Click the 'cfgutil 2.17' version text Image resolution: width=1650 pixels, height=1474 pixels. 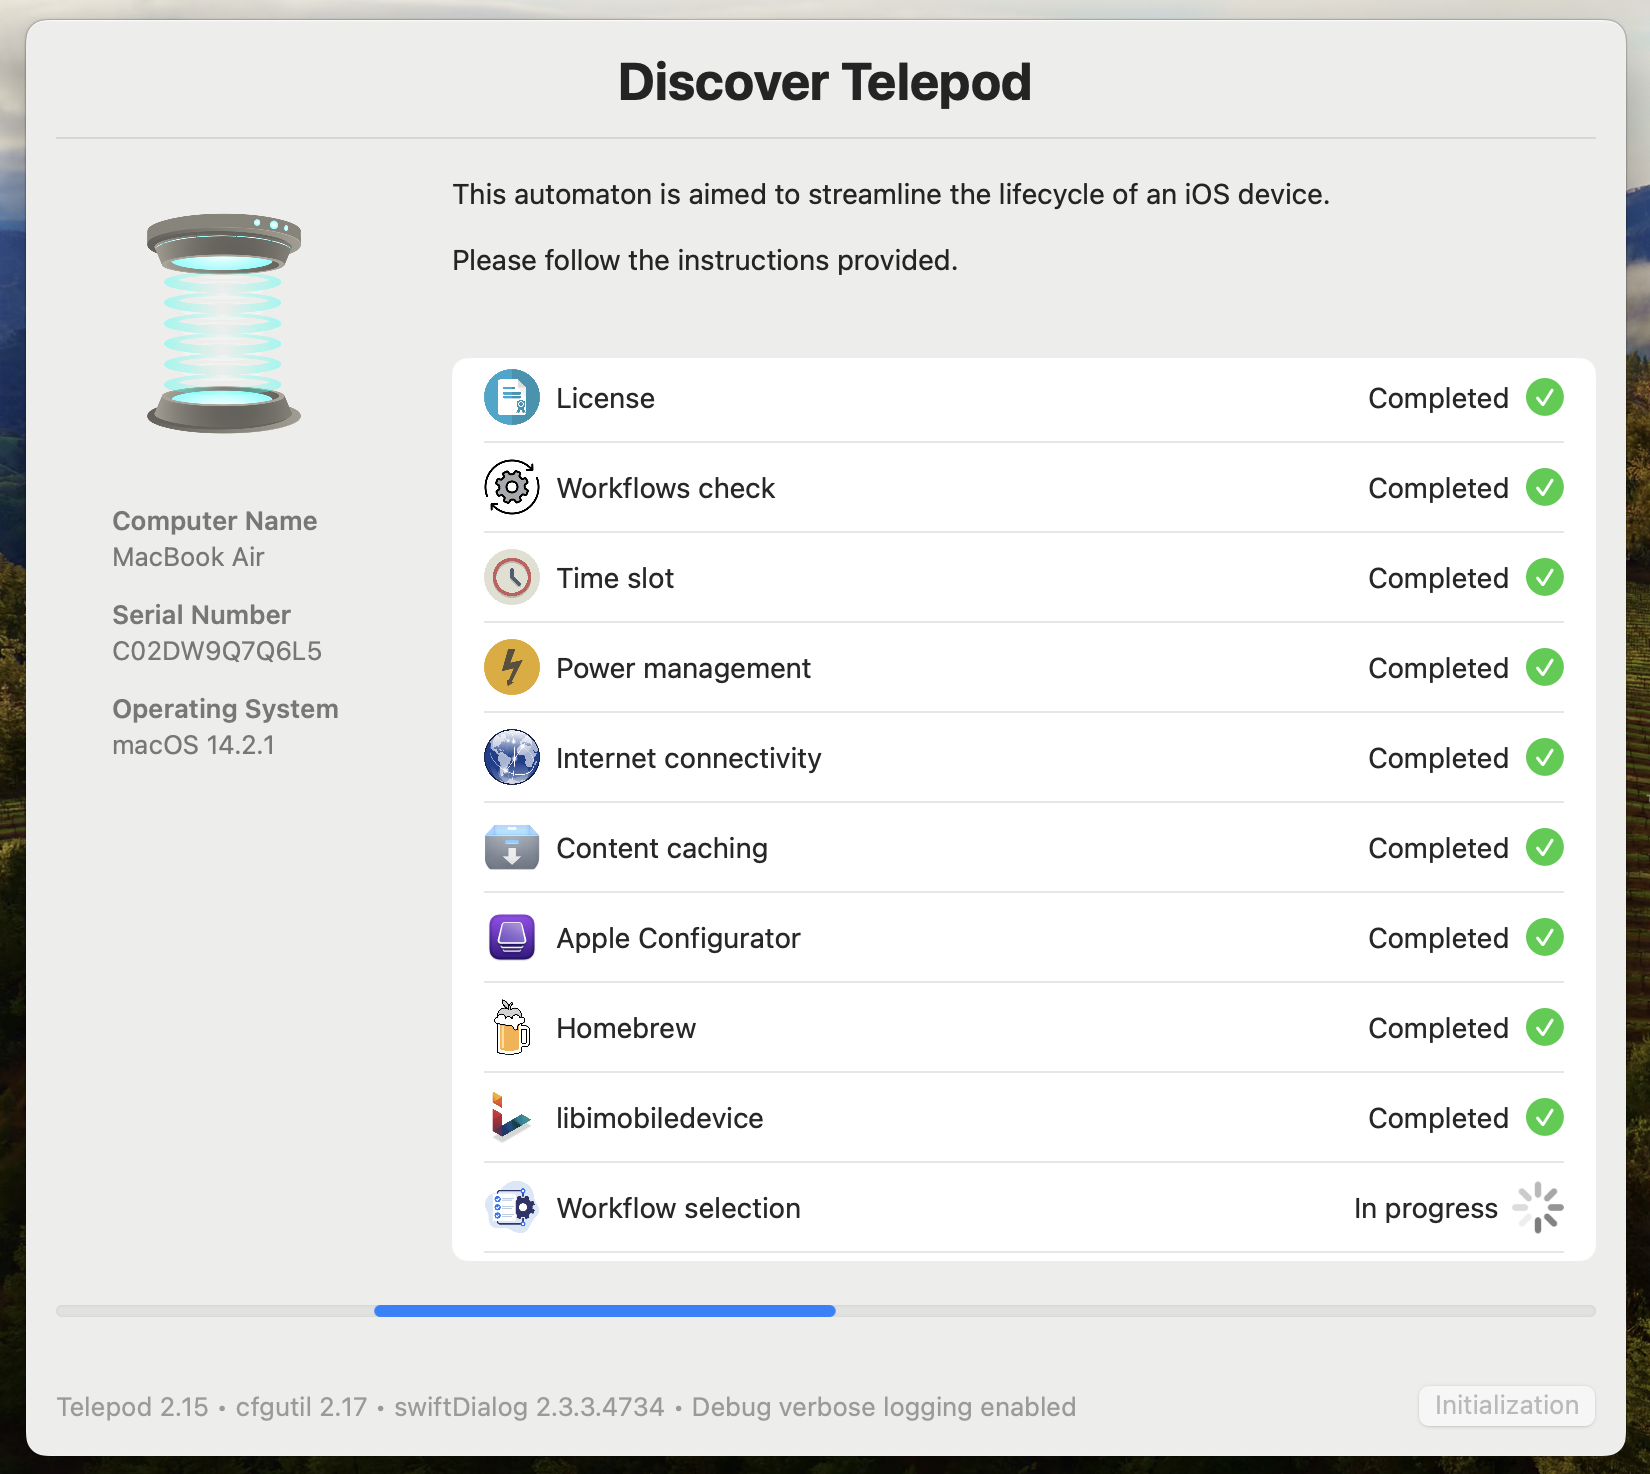(302, 1407)
